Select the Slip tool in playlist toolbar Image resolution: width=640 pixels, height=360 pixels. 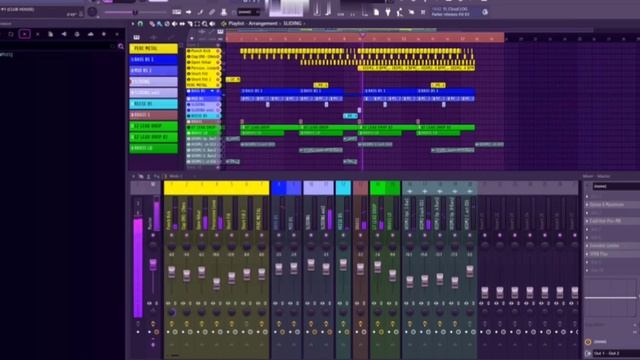click(182, 24)
